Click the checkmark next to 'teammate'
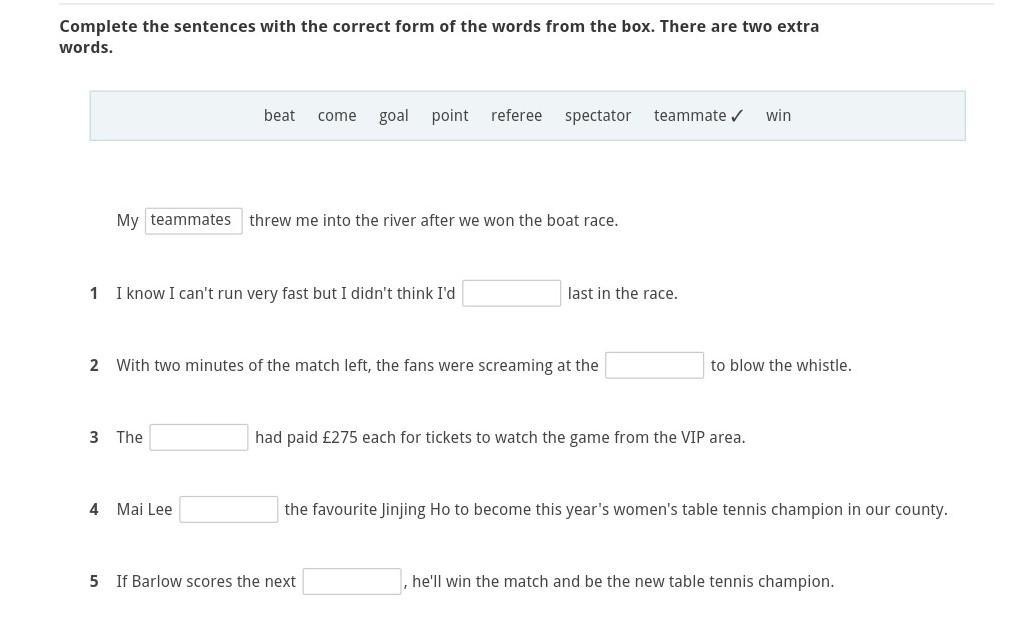Screen dimensions: 1015x634 pos(737,116)
